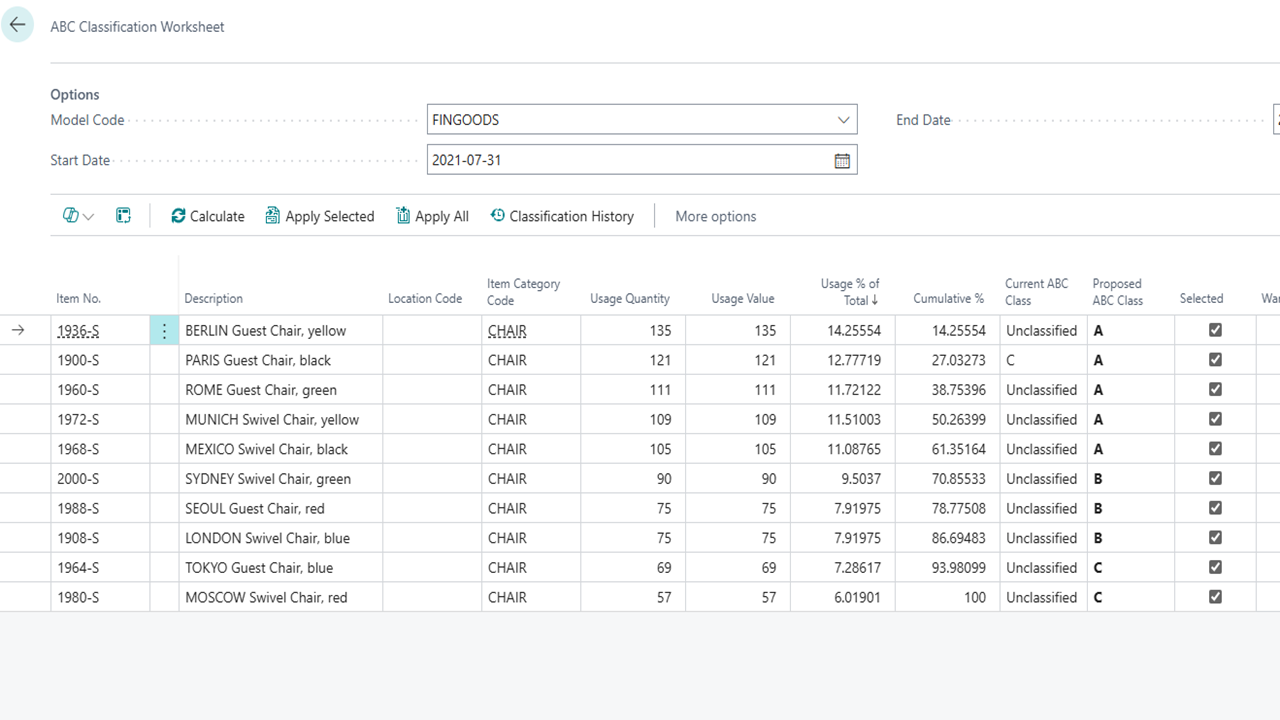Click cumulative value 93.98099
The width and height of the screenshot is (1280, 720).
pos(958,568)
